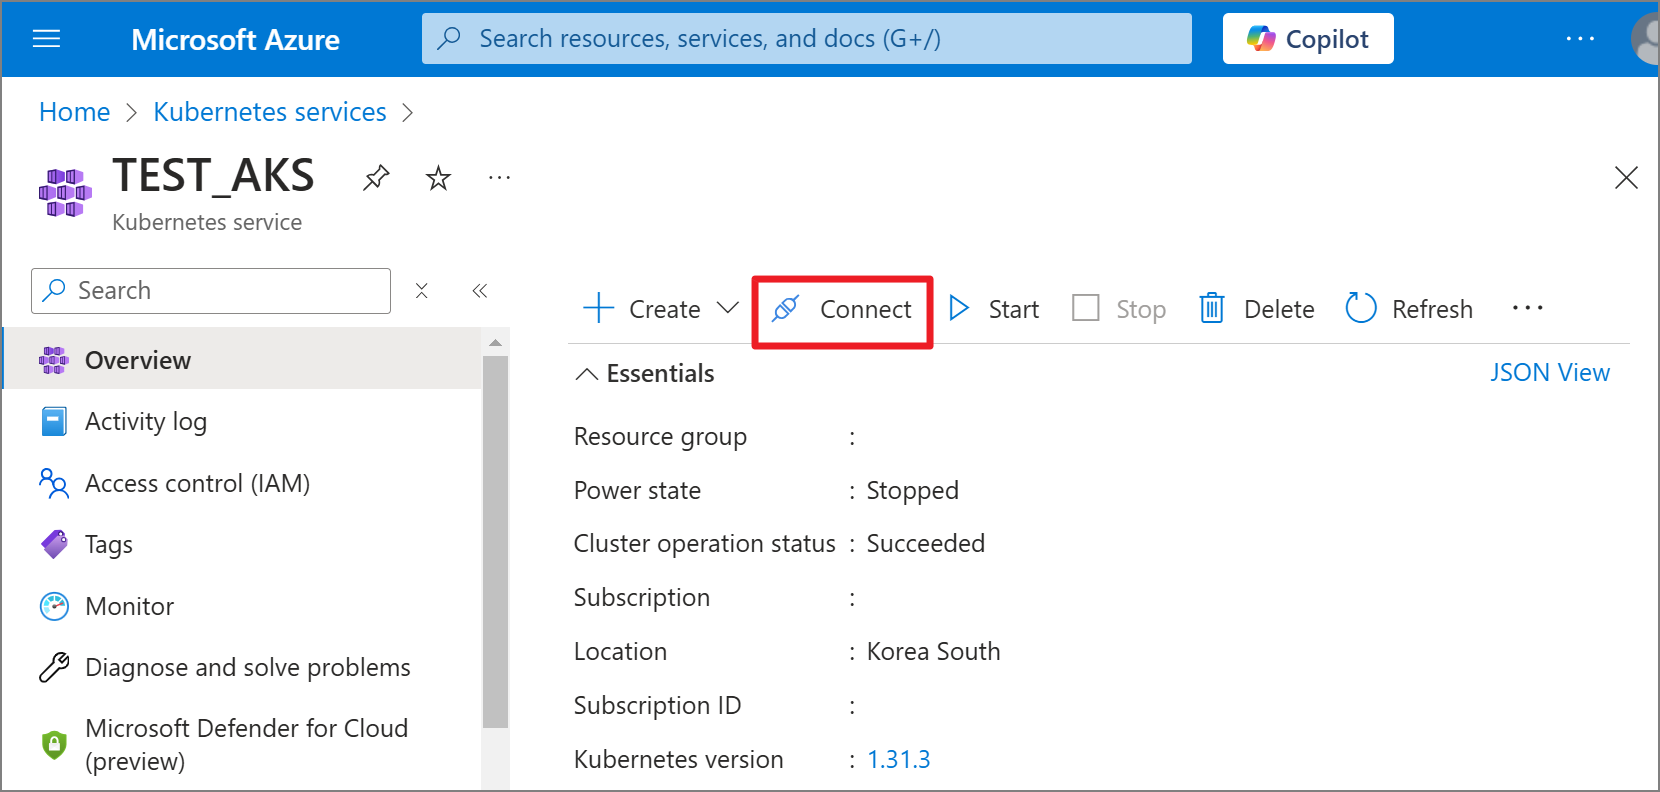The width and height of the screenshot is (1660, 792).
Task: Click the Access control people icon
Action: click(54, 483)
